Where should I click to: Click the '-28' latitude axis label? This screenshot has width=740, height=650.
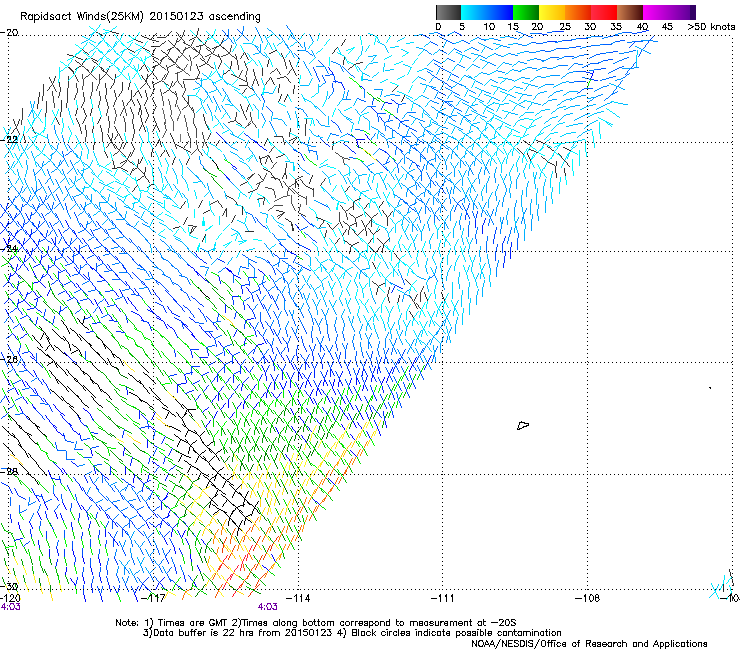pyautogui.click(x=10, y=471)
